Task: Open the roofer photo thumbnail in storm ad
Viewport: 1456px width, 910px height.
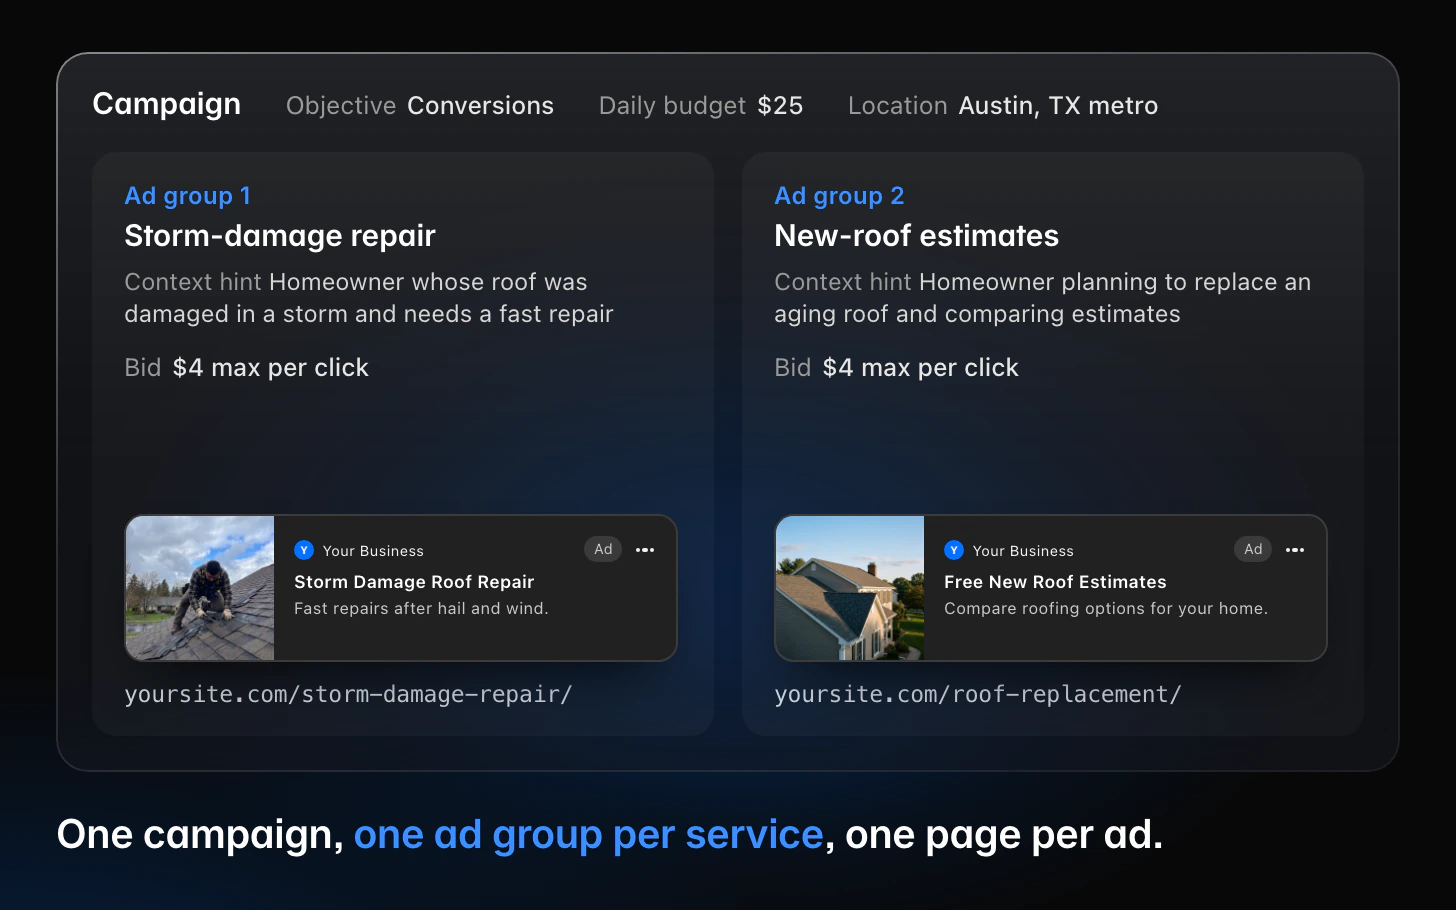Action: [x=200, y=588]
